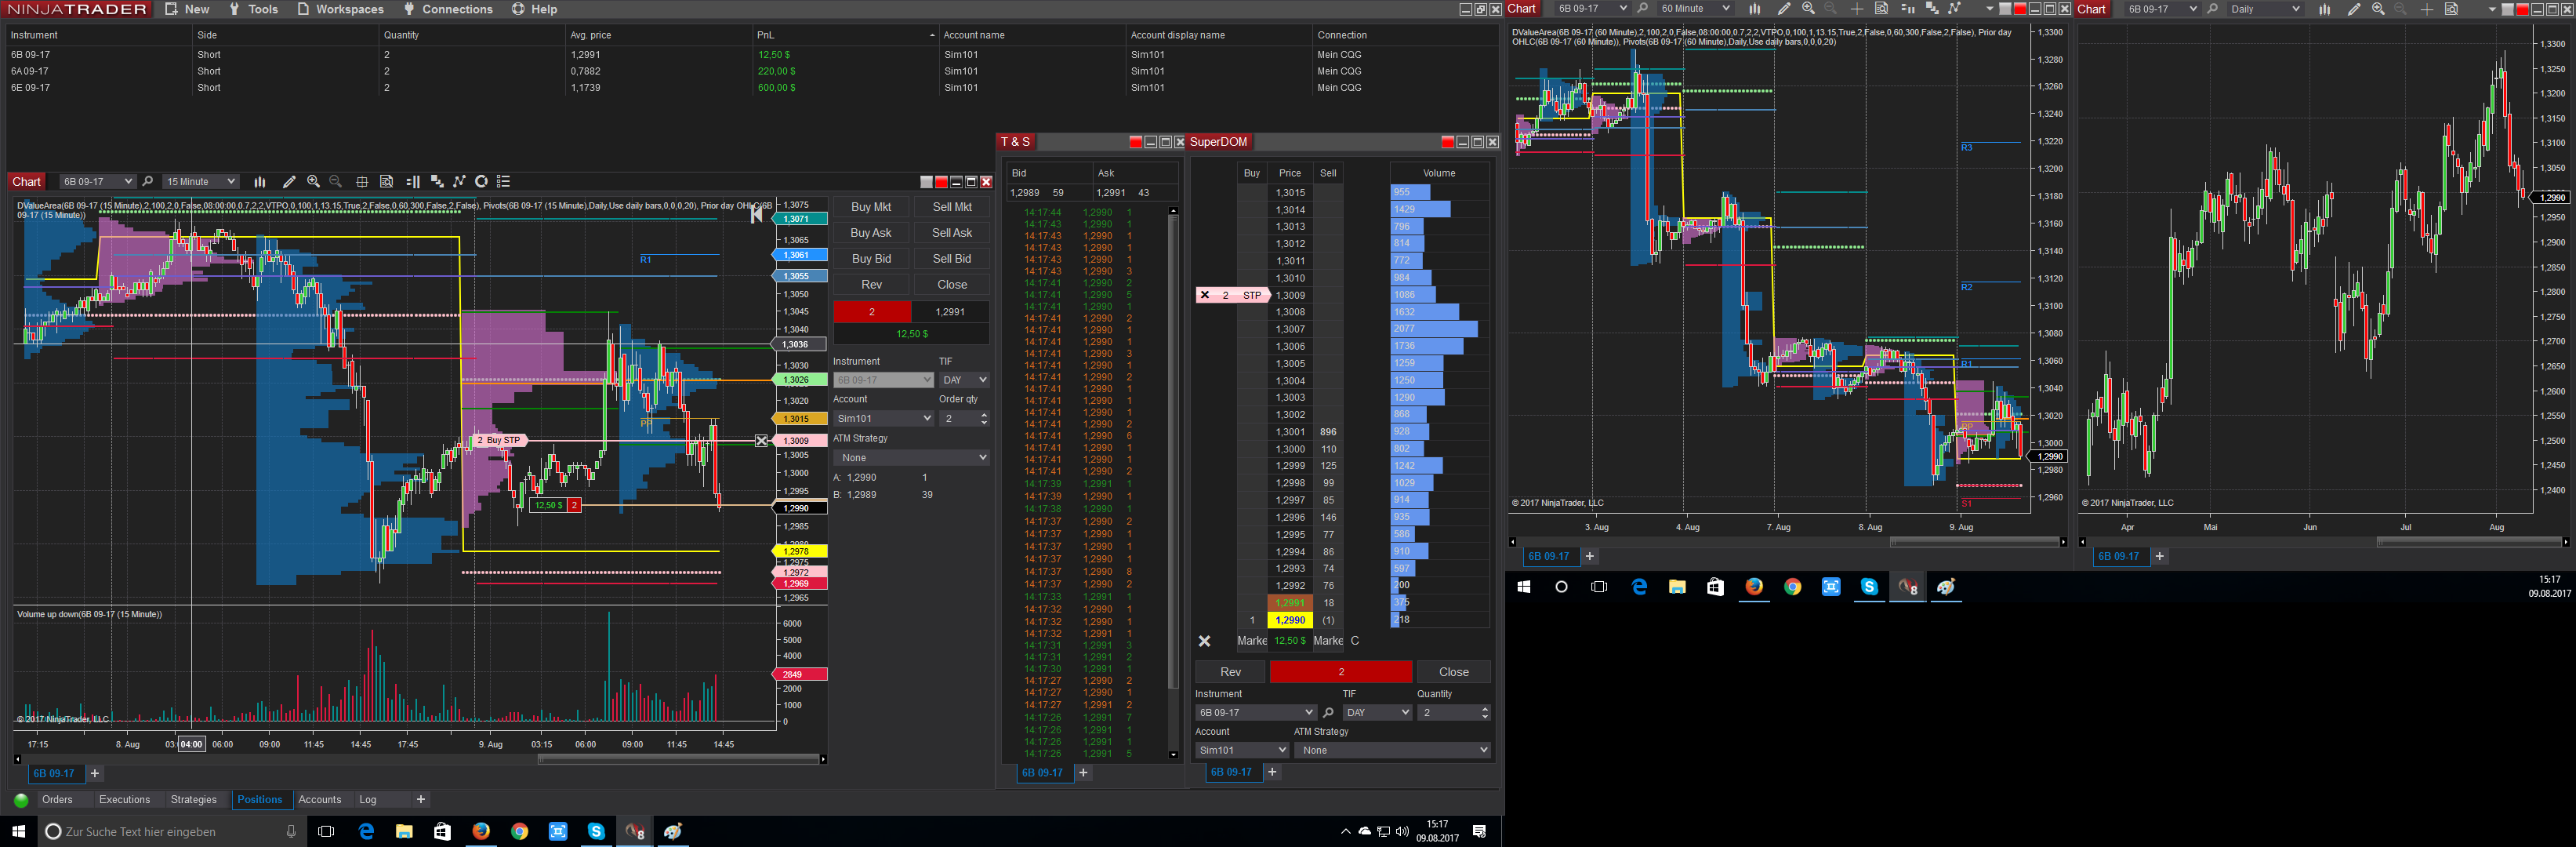Screen dimensions: 2576x847
Task: Open bar type selector in 60 Minute chart
Action: tap(1754, 9)
